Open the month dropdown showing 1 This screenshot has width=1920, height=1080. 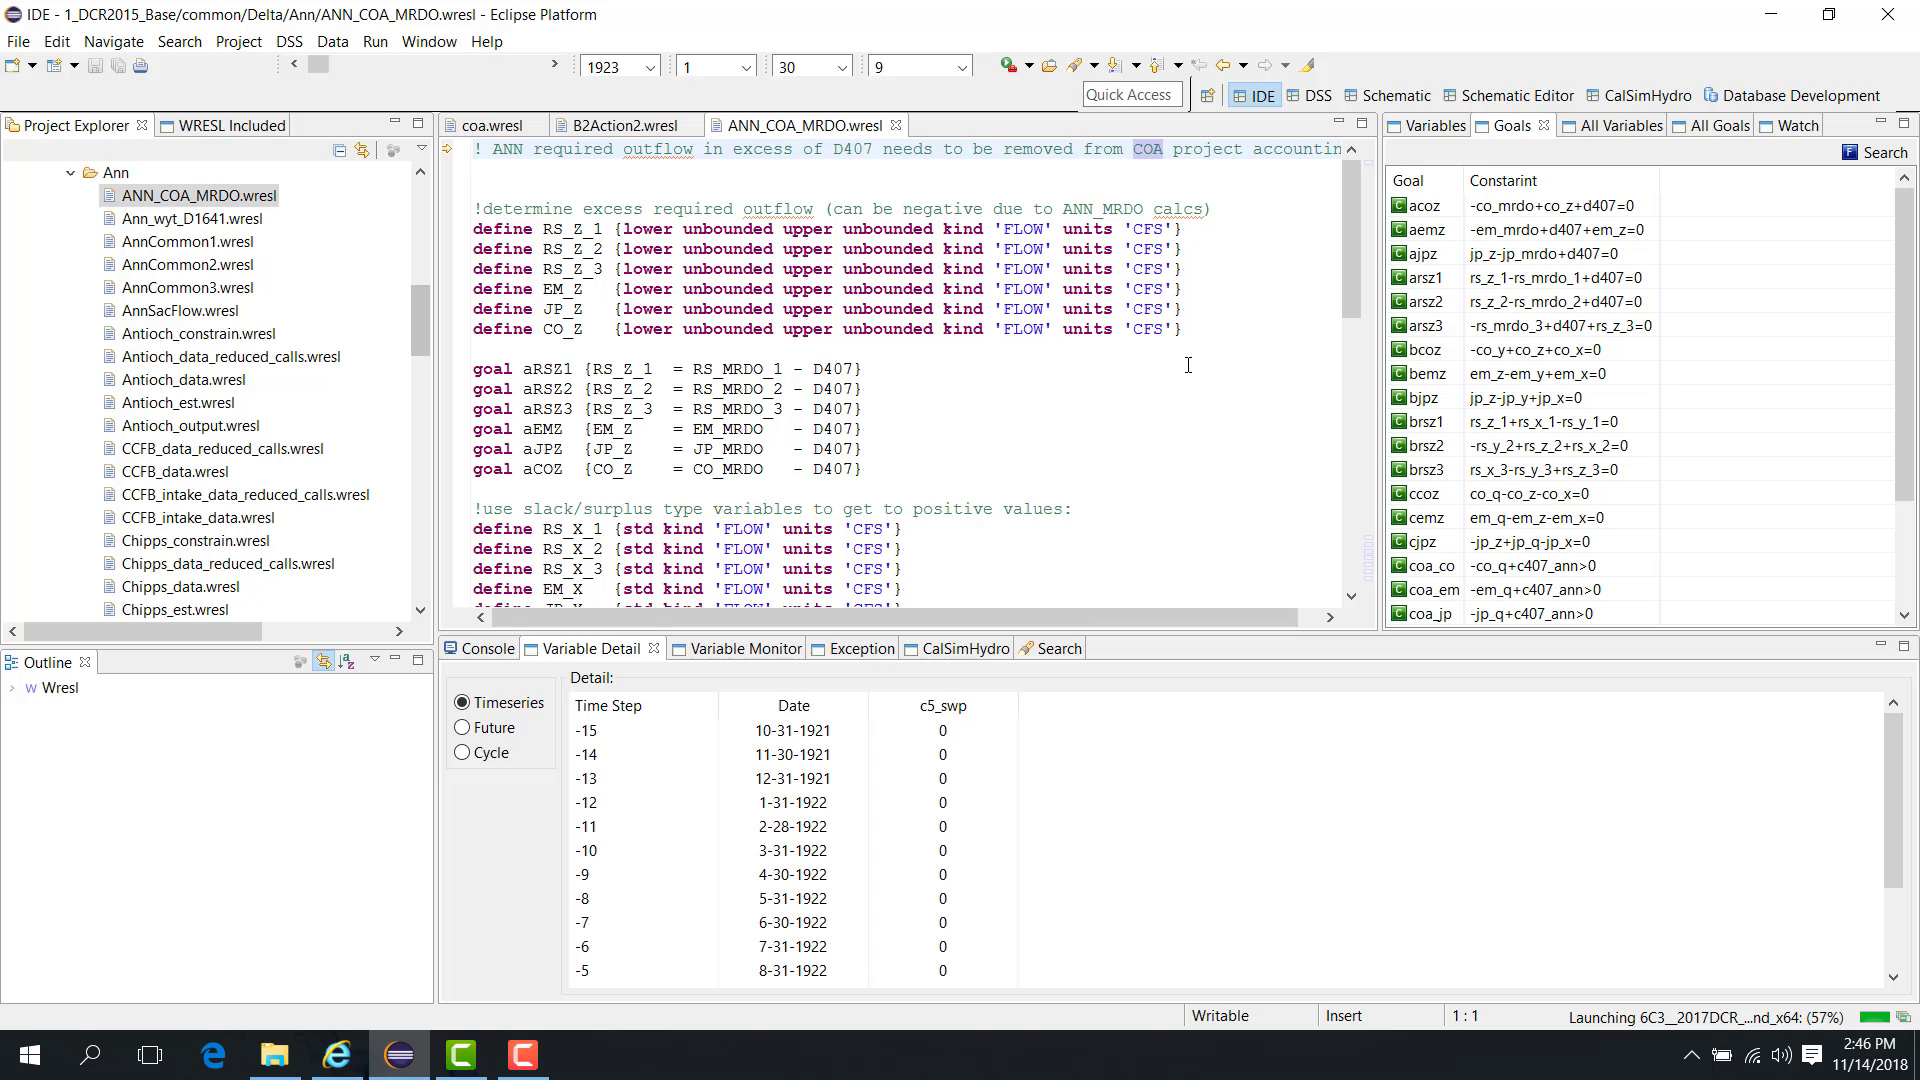(x=746, y=67)
